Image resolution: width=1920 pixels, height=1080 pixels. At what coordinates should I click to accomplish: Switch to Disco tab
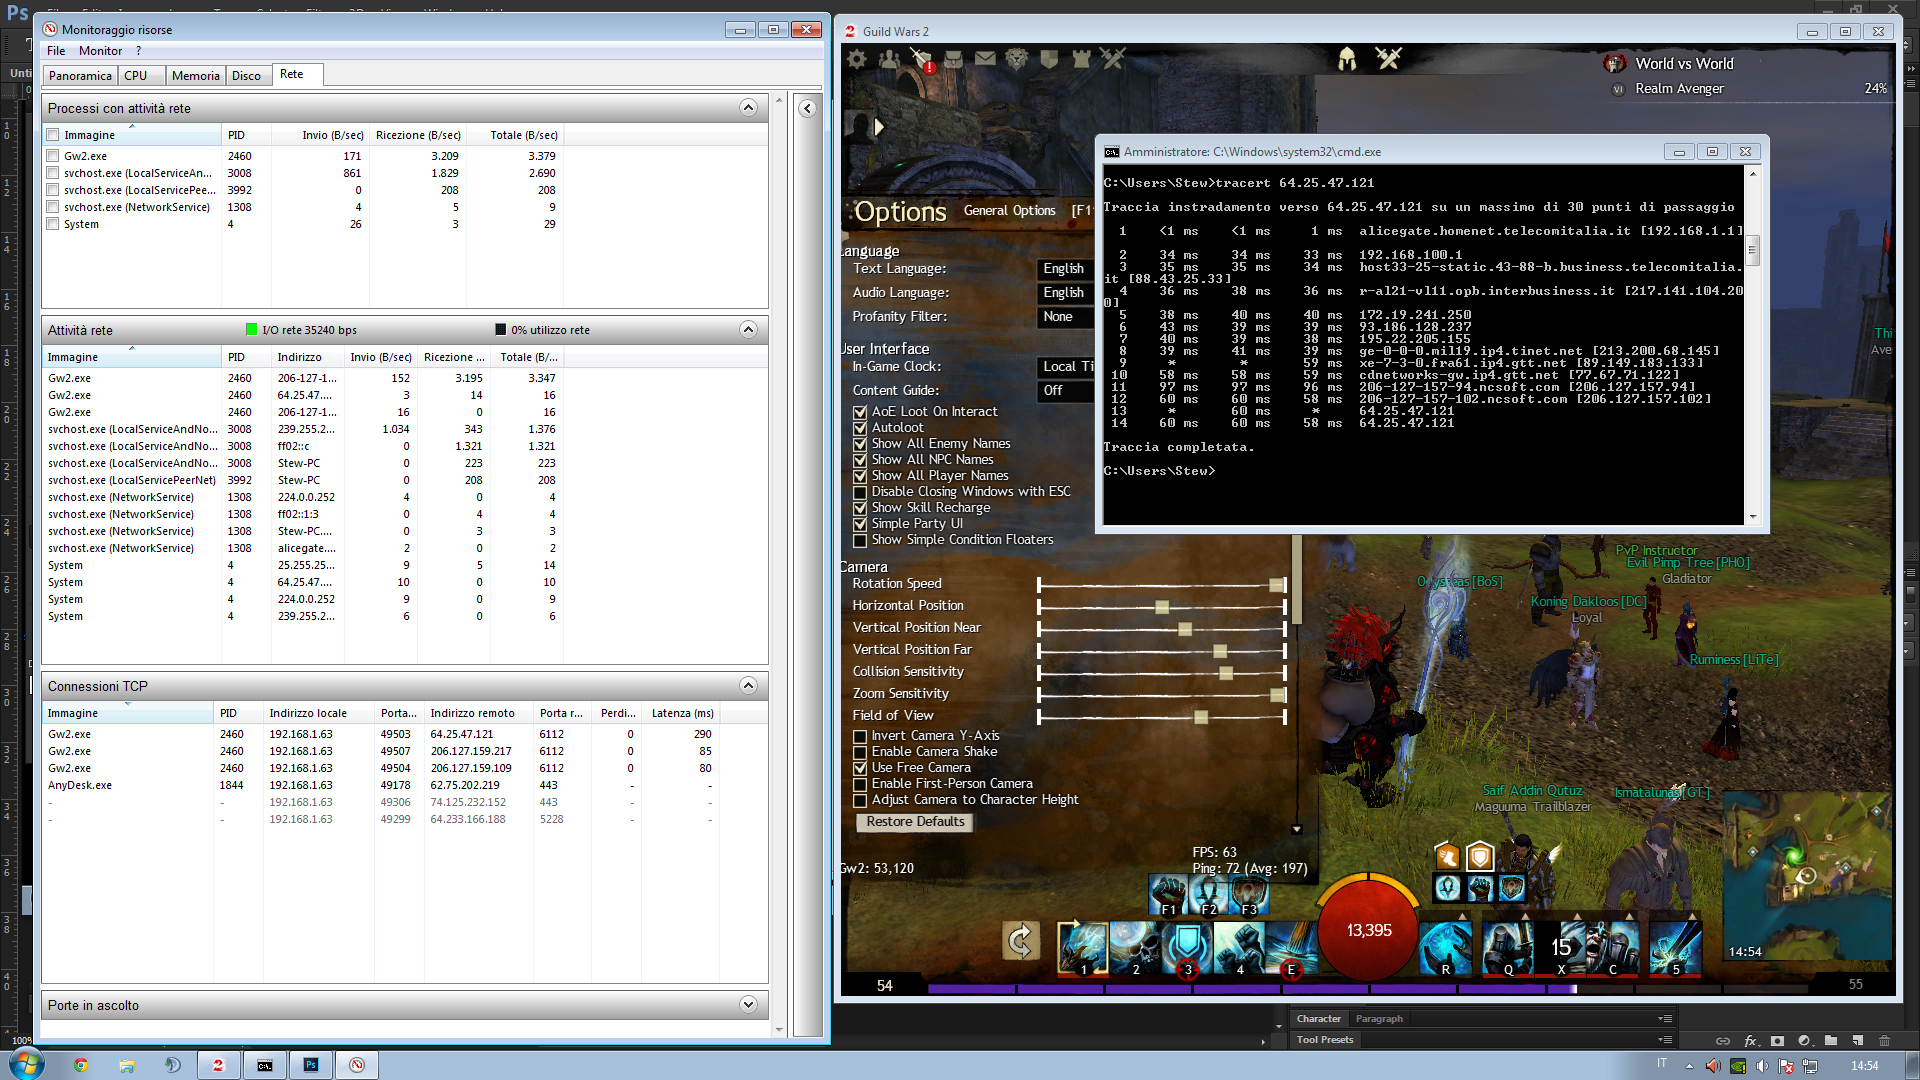coord(247,76)
